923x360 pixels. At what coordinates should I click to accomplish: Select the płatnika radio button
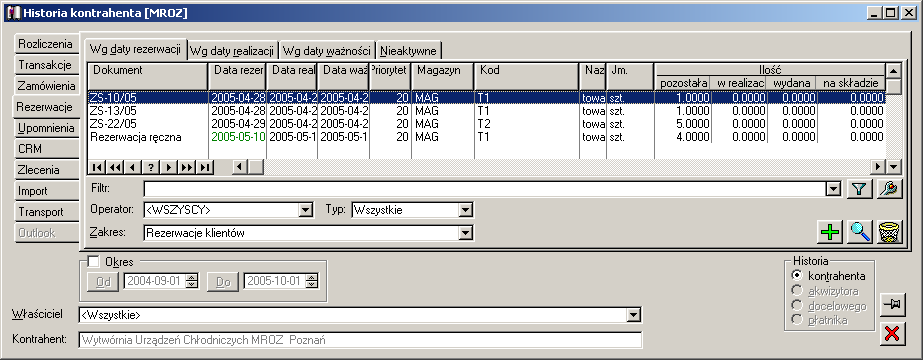(x=797, y=320)
